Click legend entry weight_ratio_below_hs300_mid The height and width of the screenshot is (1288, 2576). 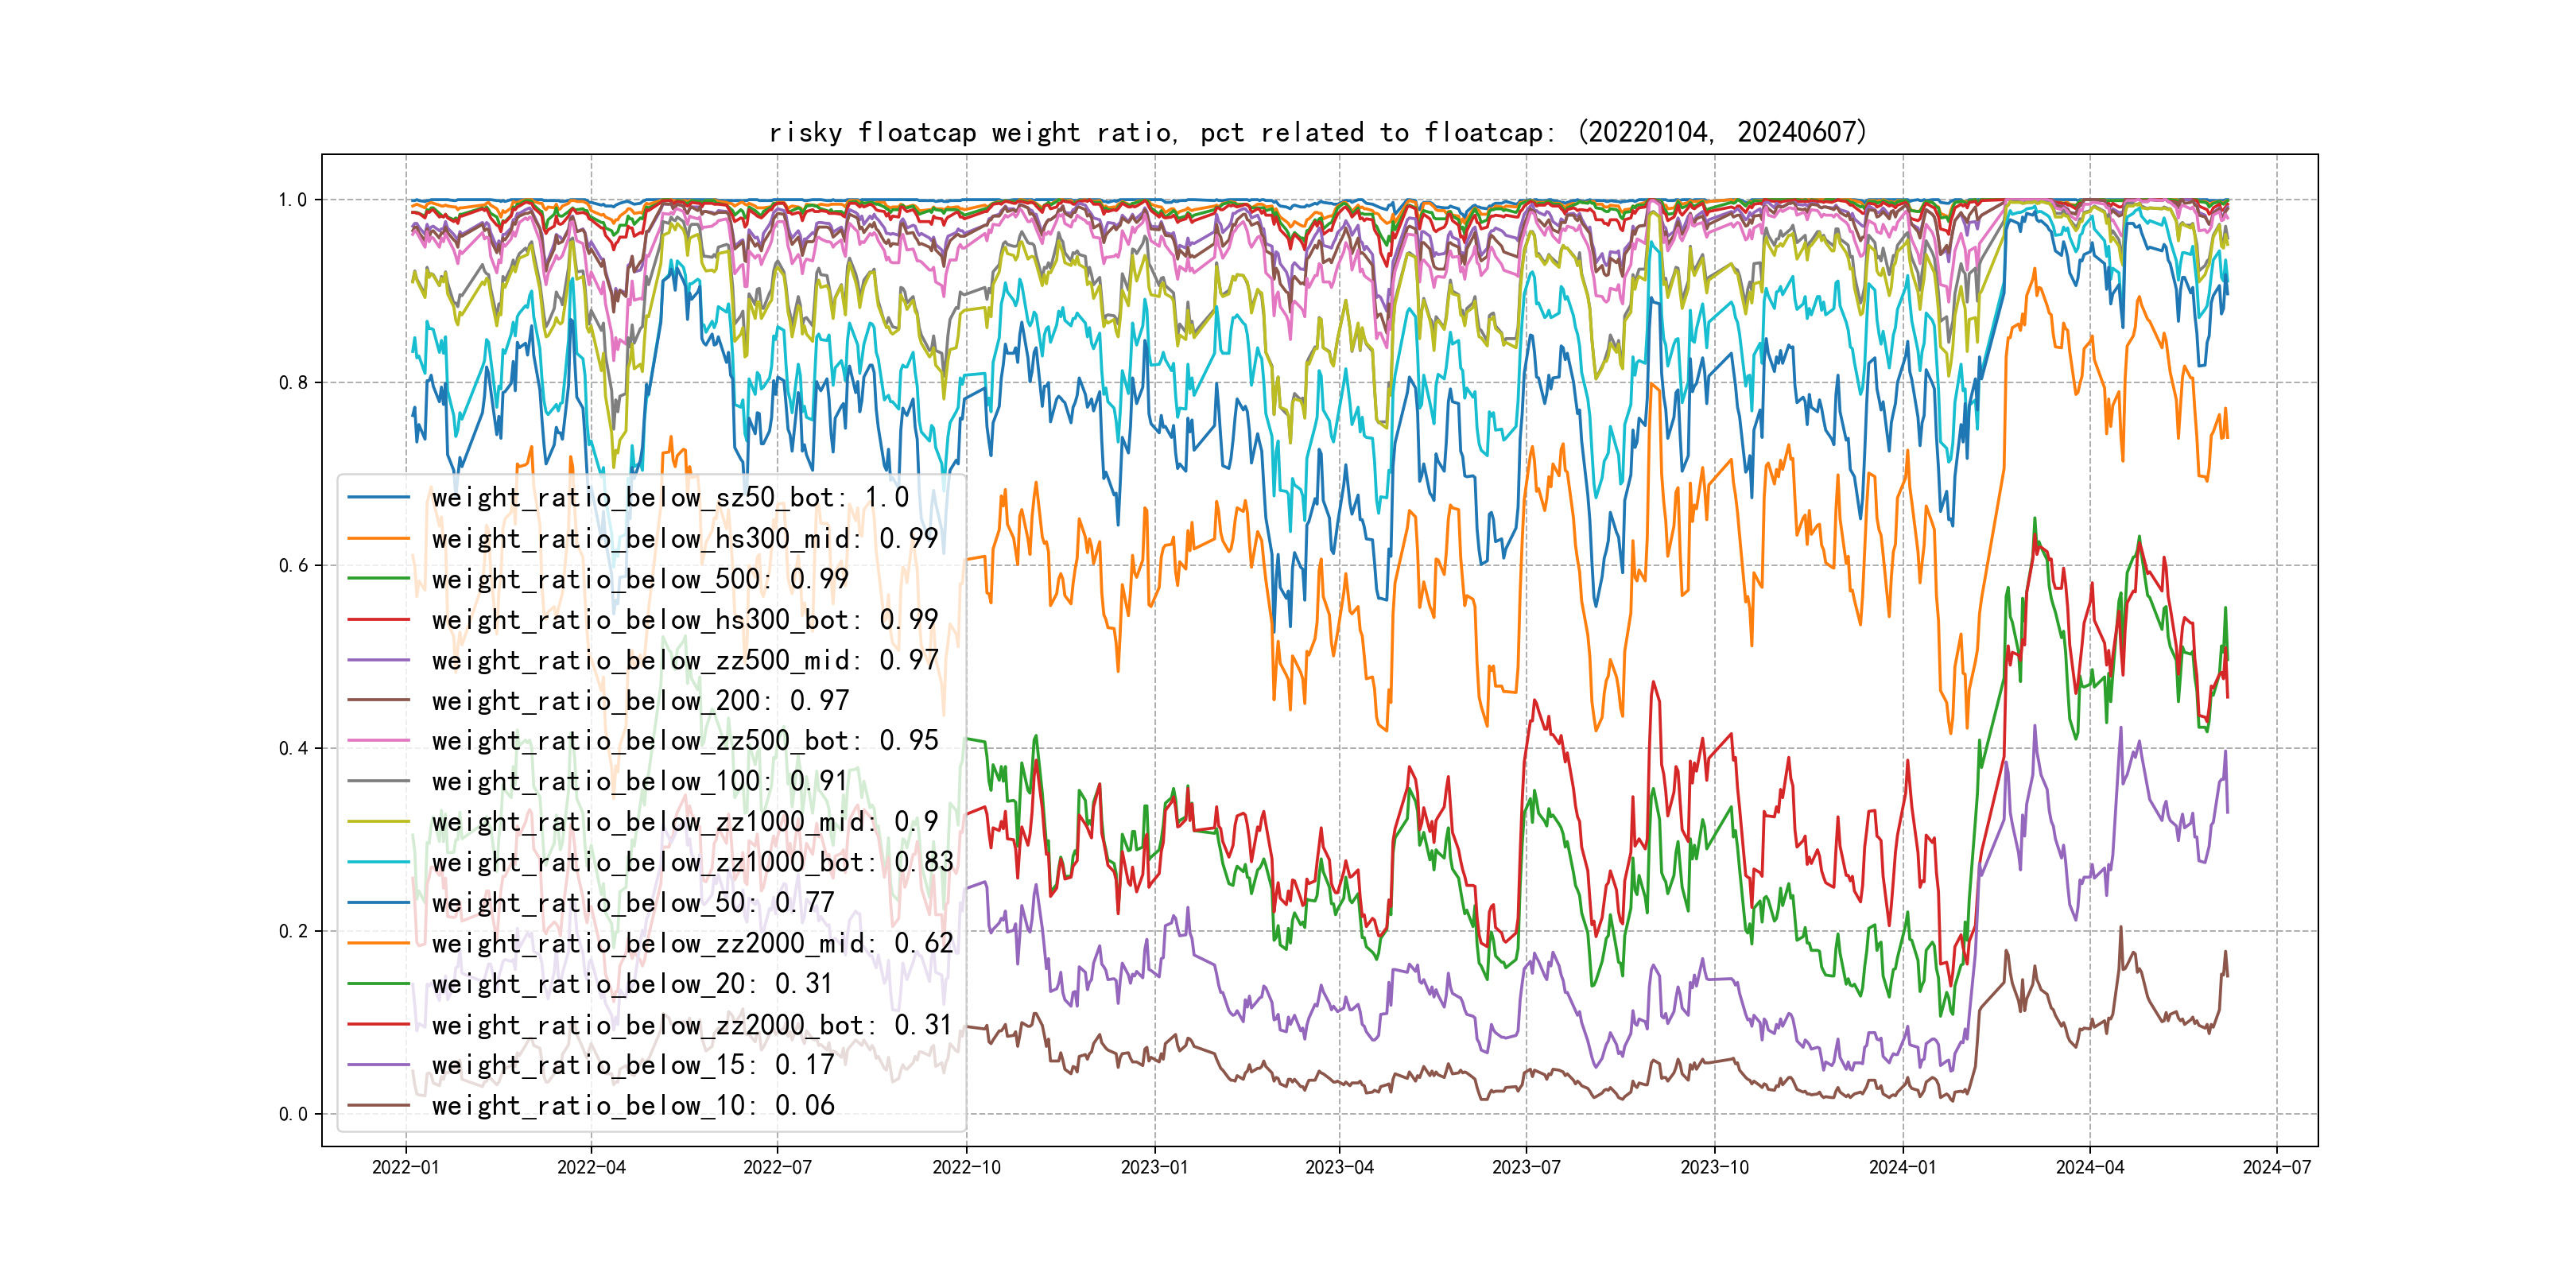pyautogui.click(x=684, y=539)
